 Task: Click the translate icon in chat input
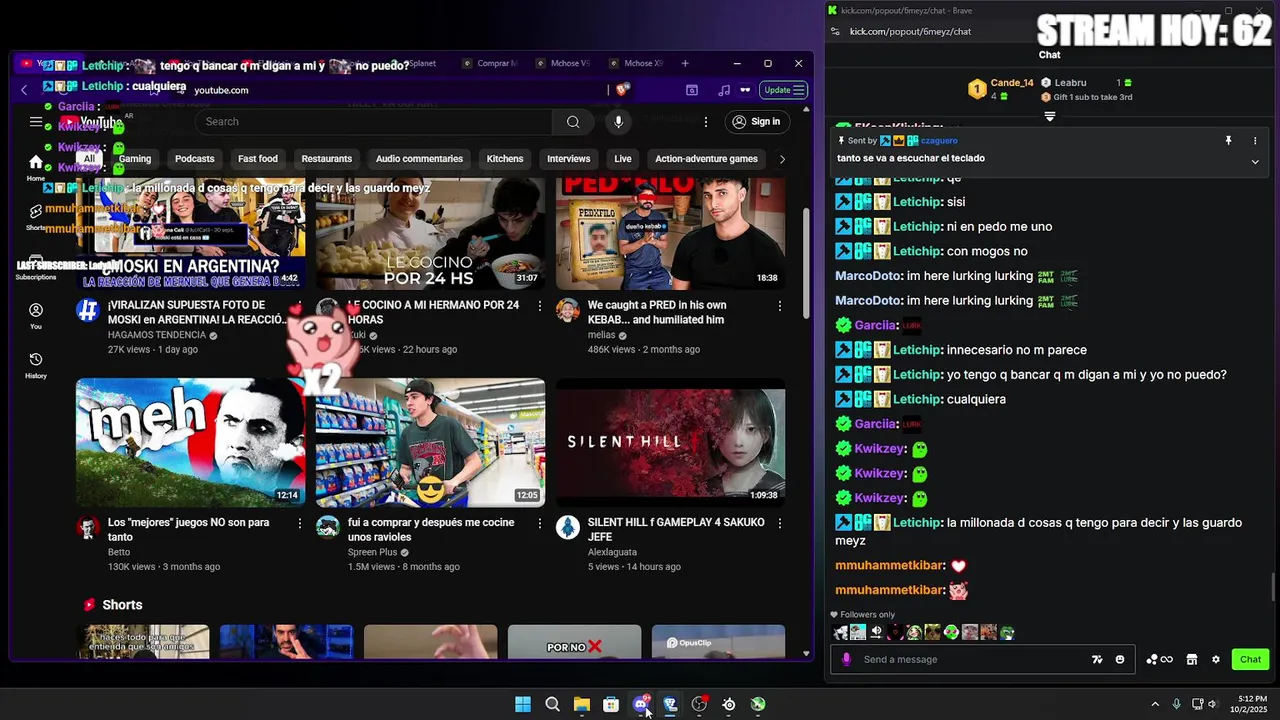pyautogui.click(x=1097, y=660)
